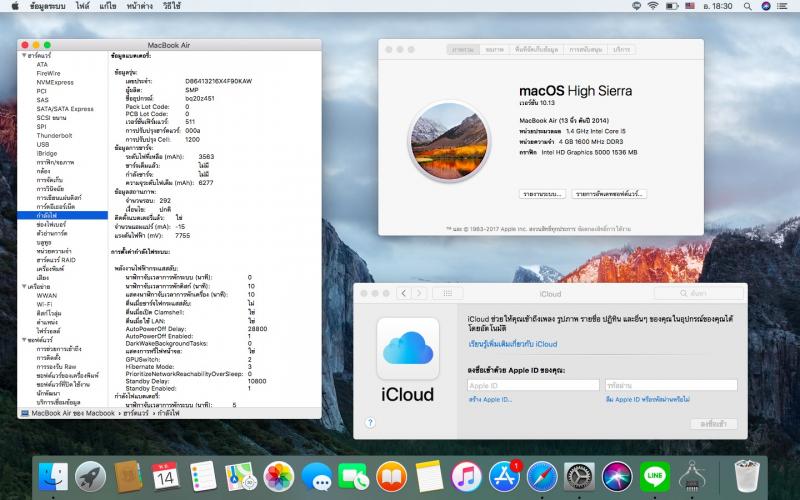
Task: Open เรียนรู้เพิ่มเติมเกี่ยวกับ iCloud link
Action: (513, 344)
